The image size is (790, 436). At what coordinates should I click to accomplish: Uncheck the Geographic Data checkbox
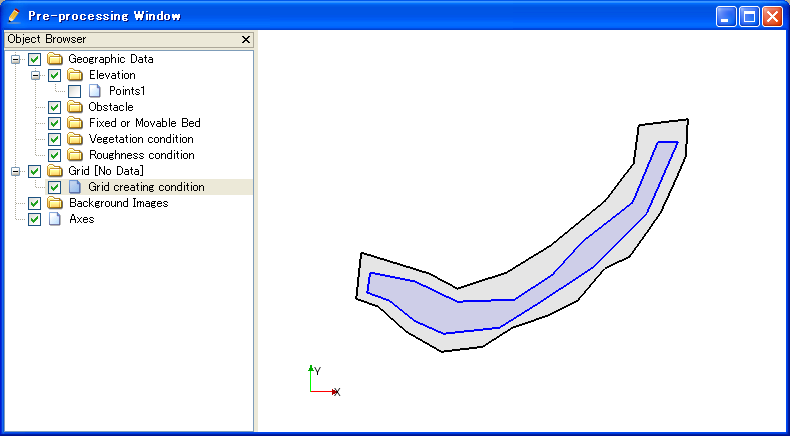point(34,59)
